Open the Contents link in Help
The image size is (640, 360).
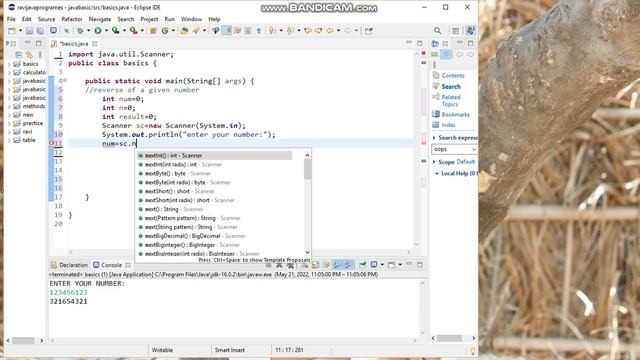[x=453, y=76]
